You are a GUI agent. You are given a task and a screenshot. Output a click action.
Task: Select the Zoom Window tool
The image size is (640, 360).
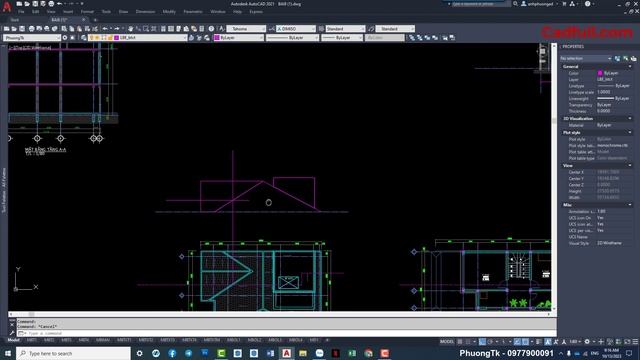(146, 29)
